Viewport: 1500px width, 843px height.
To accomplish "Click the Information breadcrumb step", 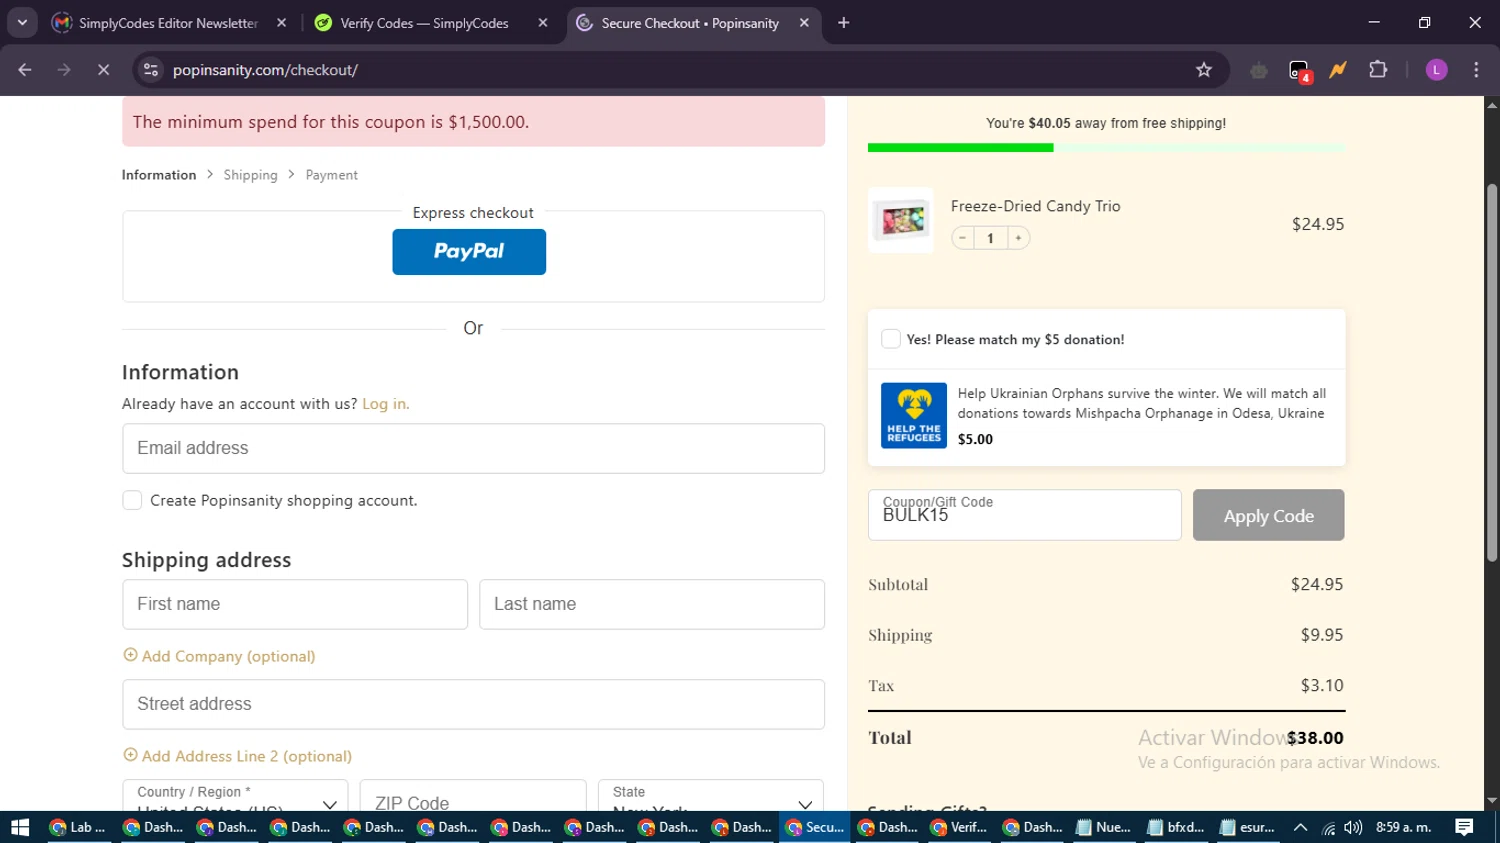I will (x=159, y=175).
